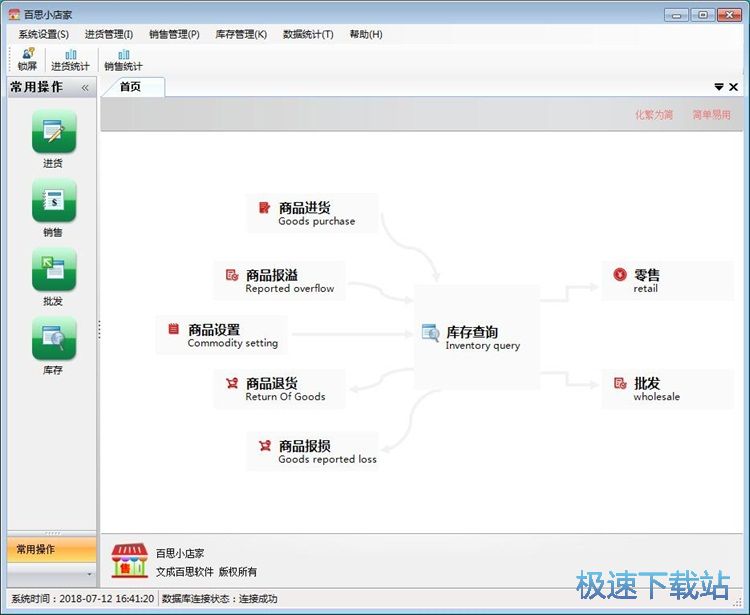Click the 百思小店家 footer name text

point(180,553)
